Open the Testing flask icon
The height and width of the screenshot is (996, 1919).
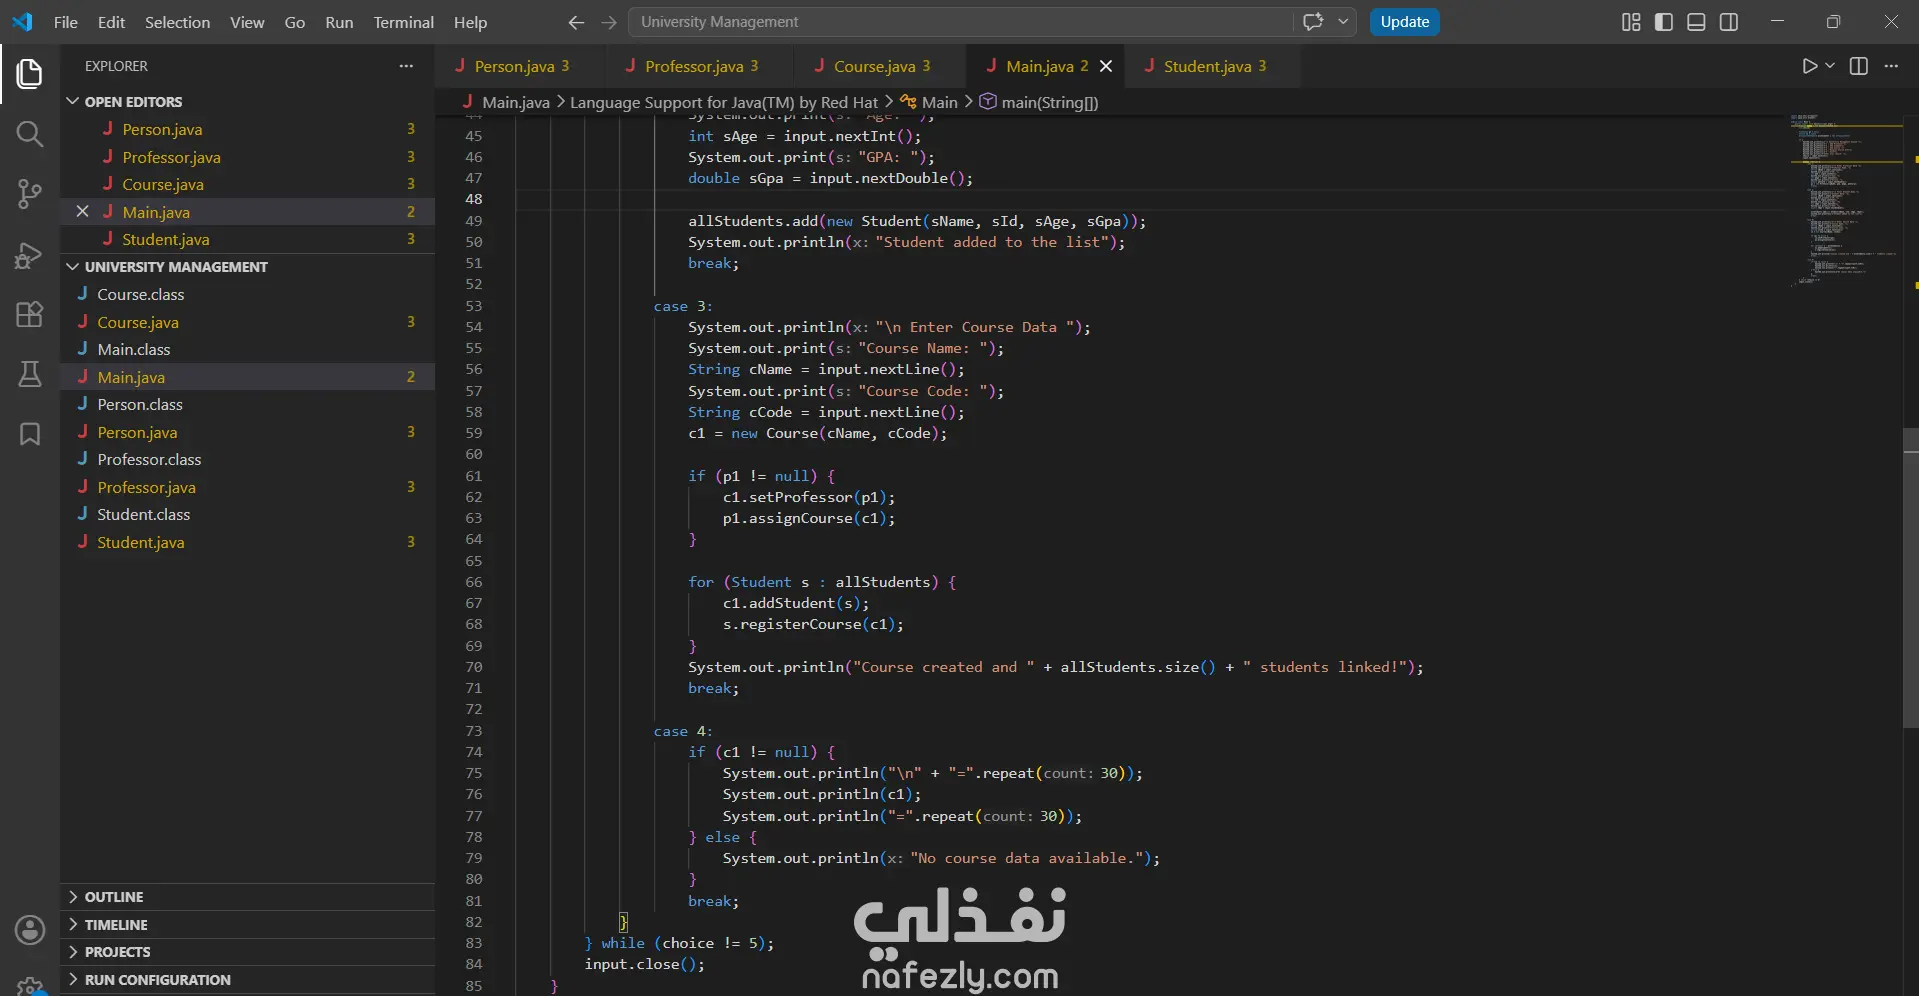point(30,374)
